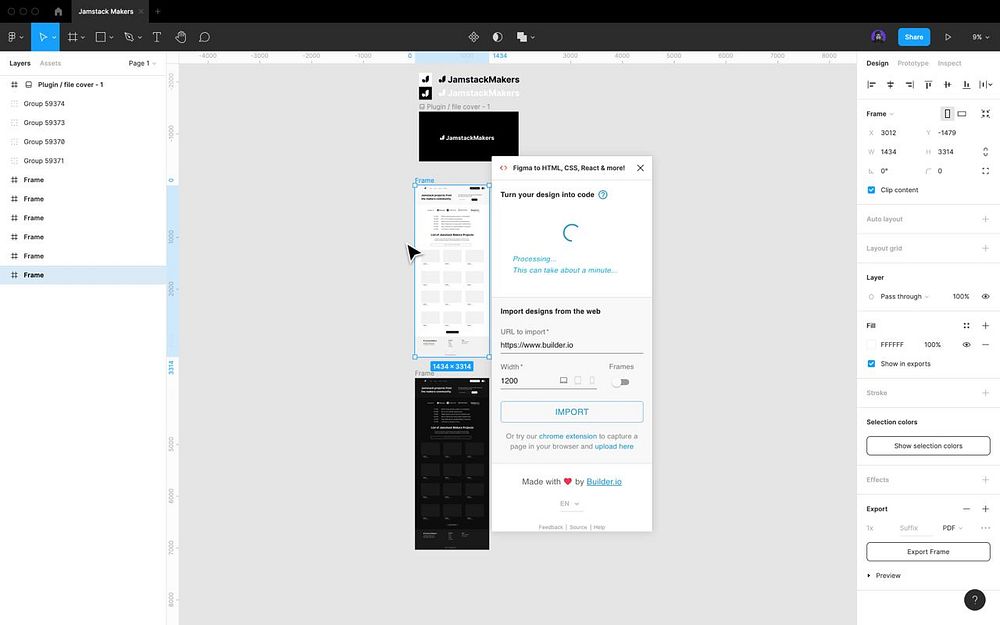1000x625 pixels.
Task: Click the FFFFFF fill color swatch
Action: [x=871, y=344]
